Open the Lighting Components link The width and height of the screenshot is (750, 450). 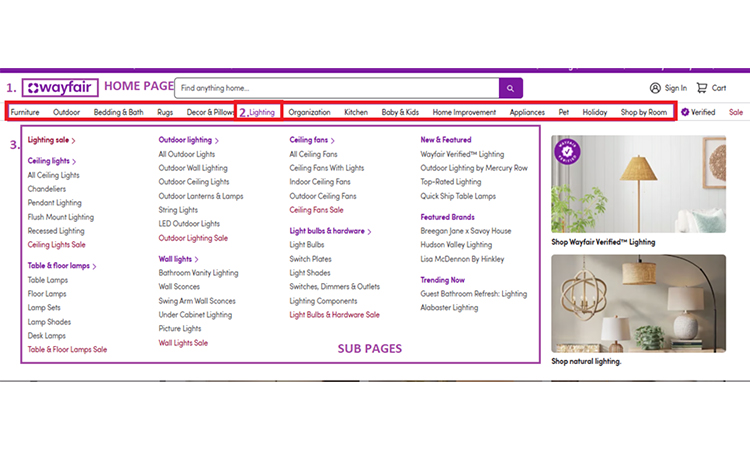[x=323, y=301]
